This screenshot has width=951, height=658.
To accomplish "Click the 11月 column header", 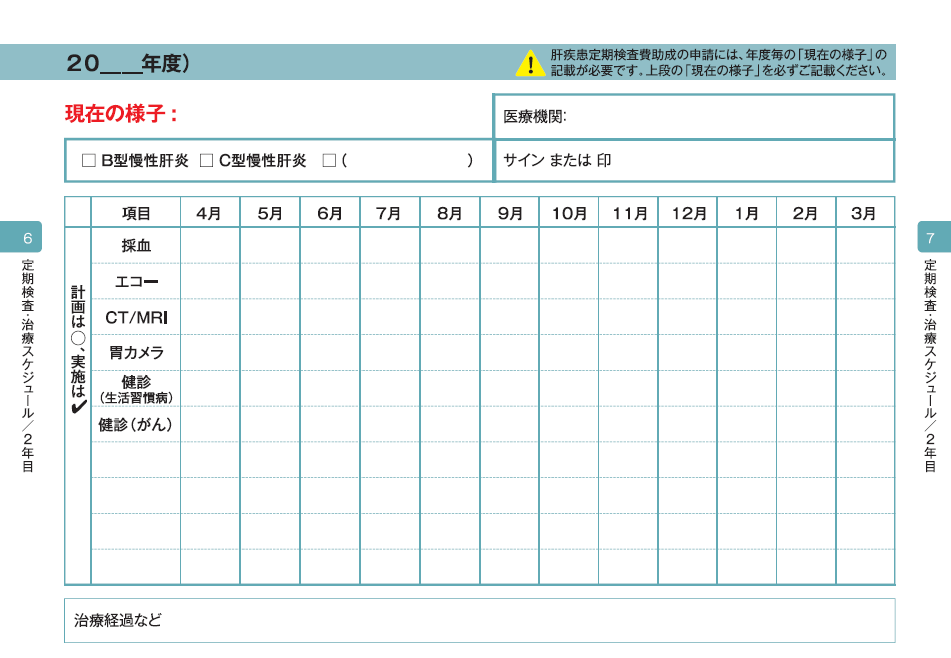I will pos(629,213).
